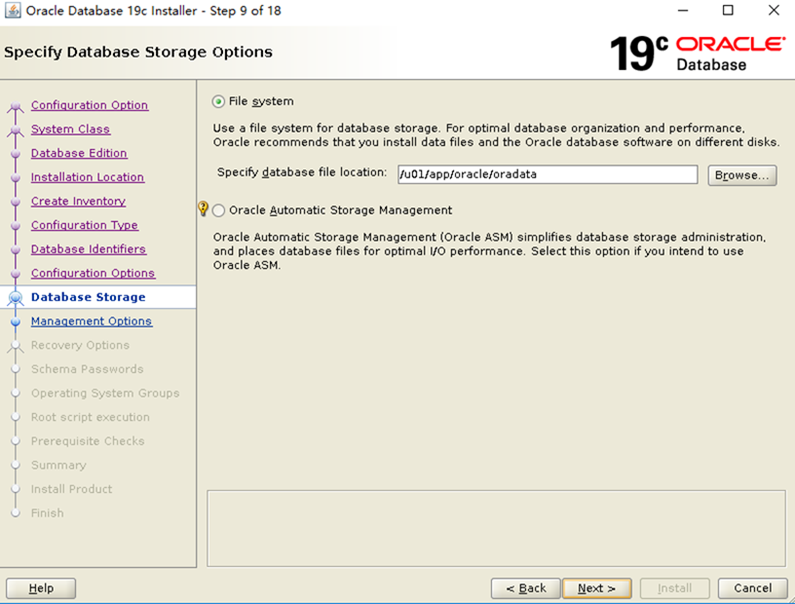The width and height of the screenshot is (795, 604).
Task: Go to the System Class step
Action: (70, 129)
